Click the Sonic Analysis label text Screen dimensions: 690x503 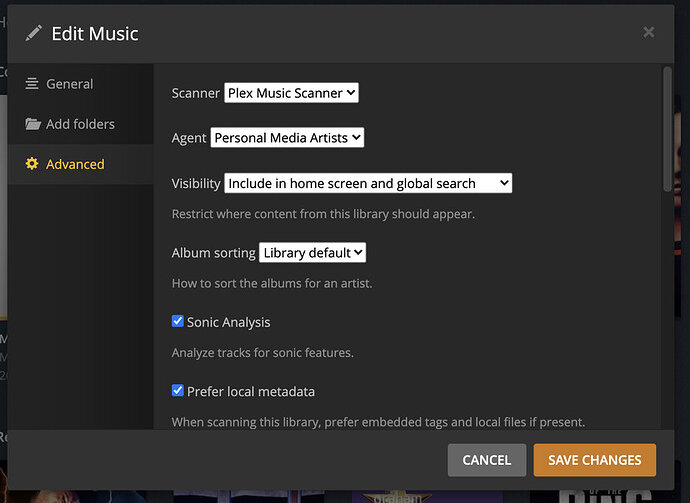point(228,322)
